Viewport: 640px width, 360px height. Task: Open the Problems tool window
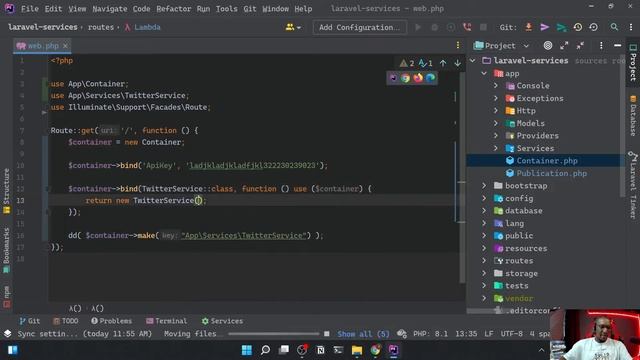(x=111, y=321)
